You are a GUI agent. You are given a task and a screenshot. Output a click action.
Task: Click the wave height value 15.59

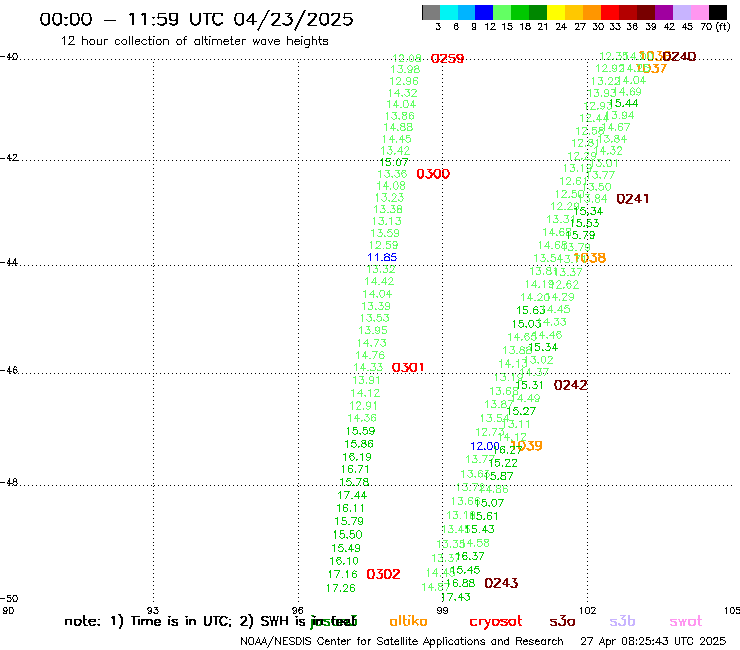(x=361, y=431)
